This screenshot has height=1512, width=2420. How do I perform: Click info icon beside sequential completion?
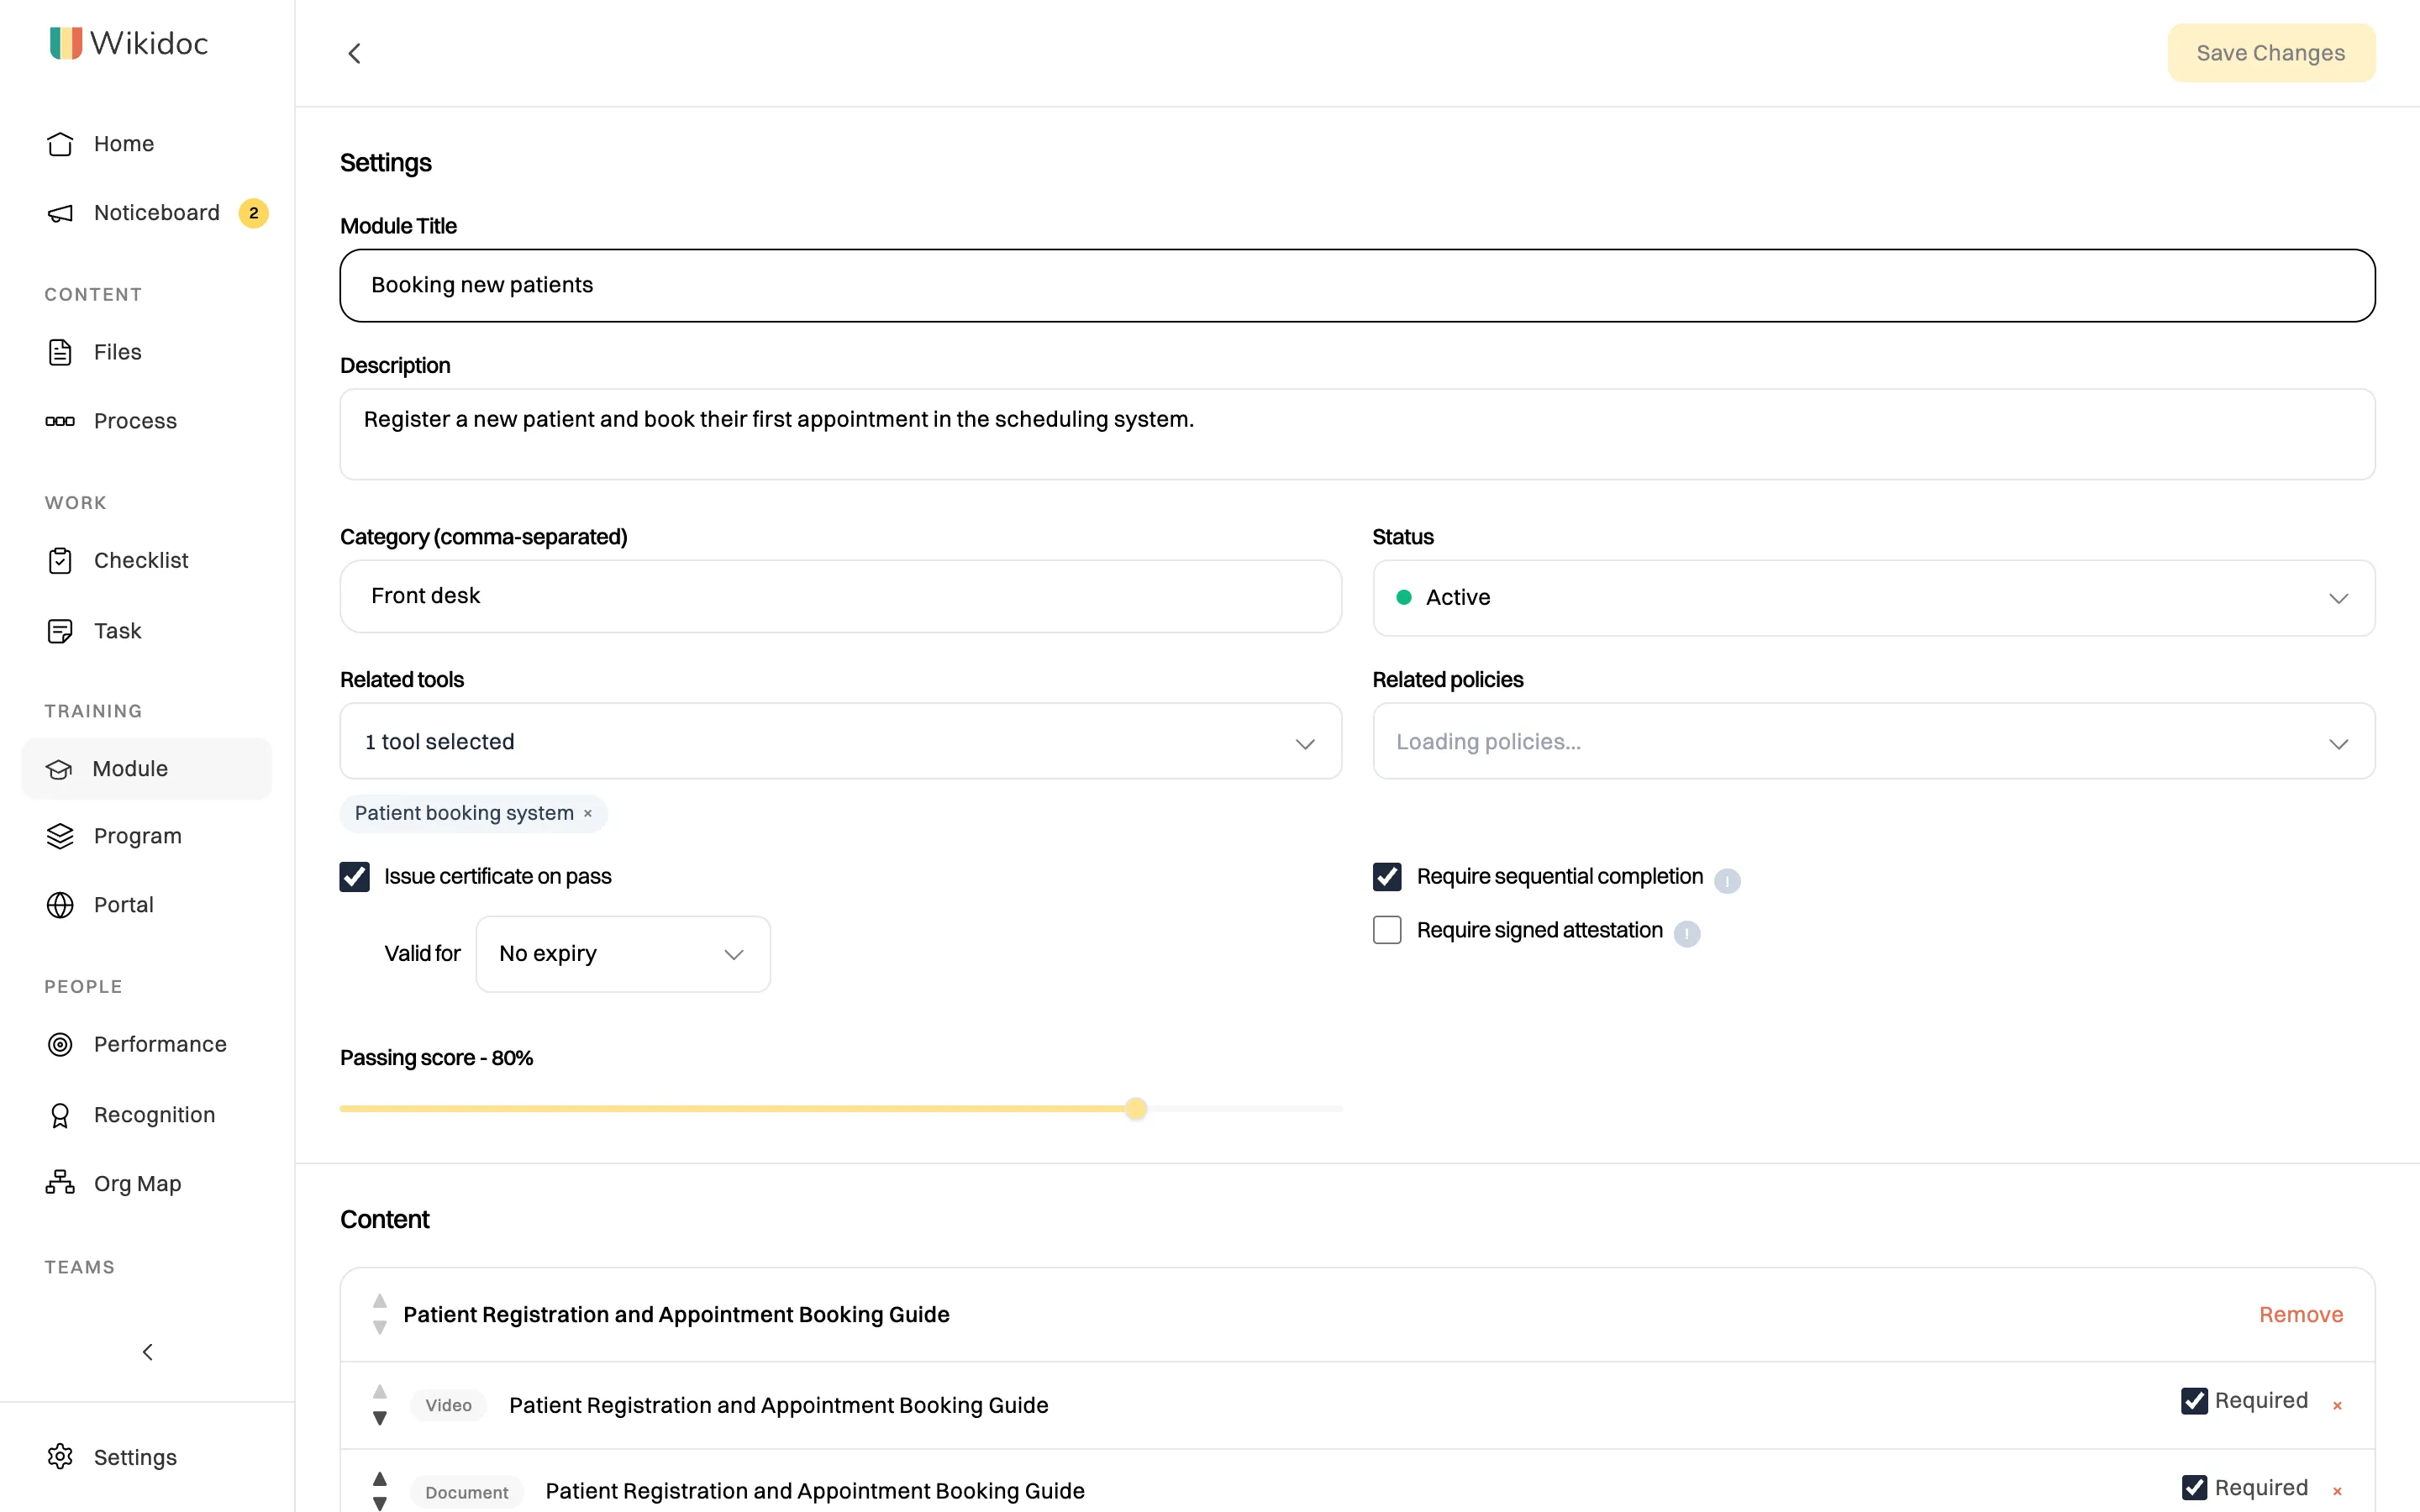tap(1727, 880)
